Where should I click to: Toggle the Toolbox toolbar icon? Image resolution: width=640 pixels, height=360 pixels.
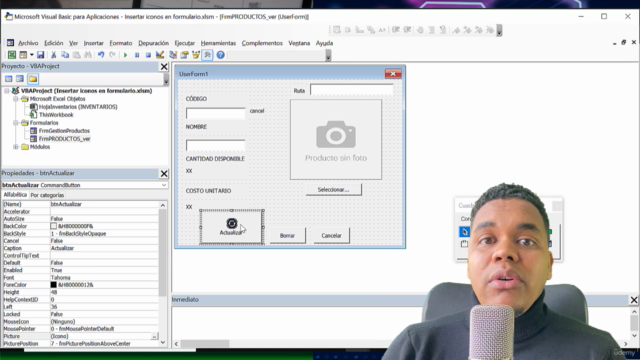(207, 55)
